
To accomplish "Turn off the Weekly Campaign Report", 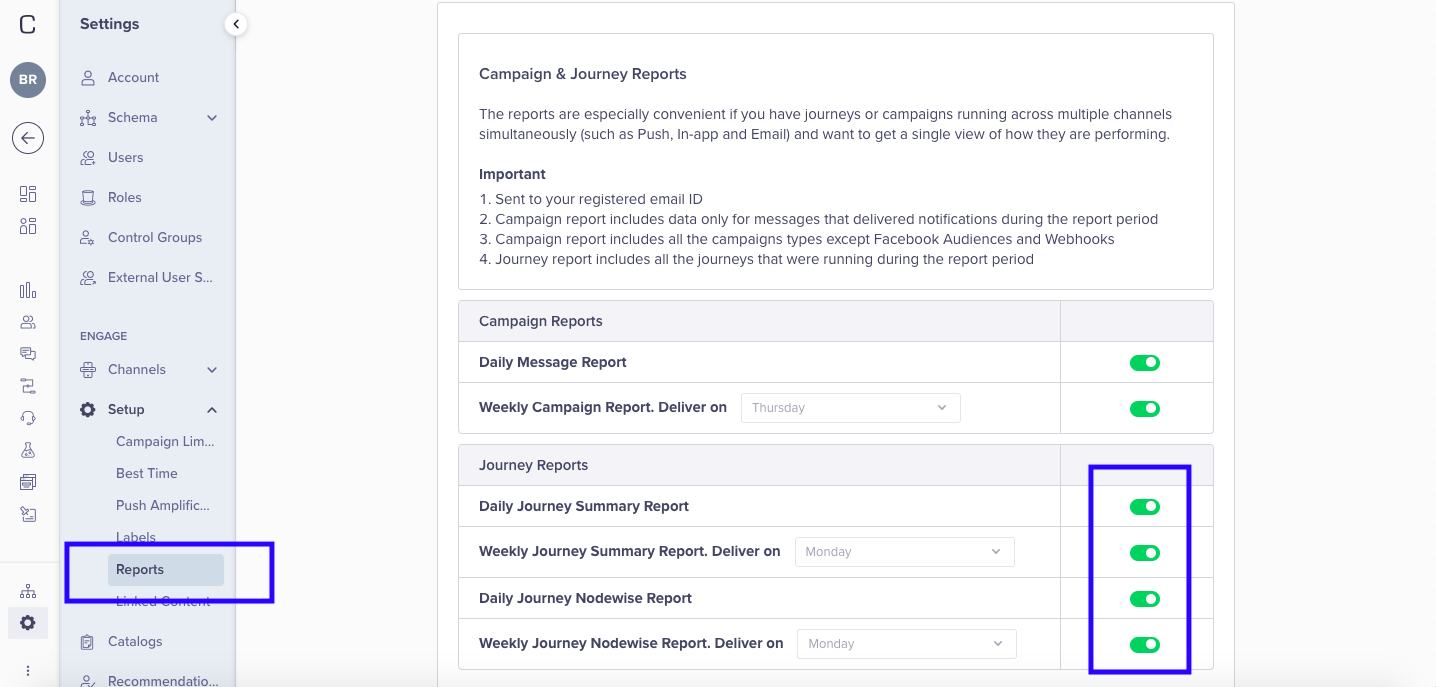I will pos(1144,408).
